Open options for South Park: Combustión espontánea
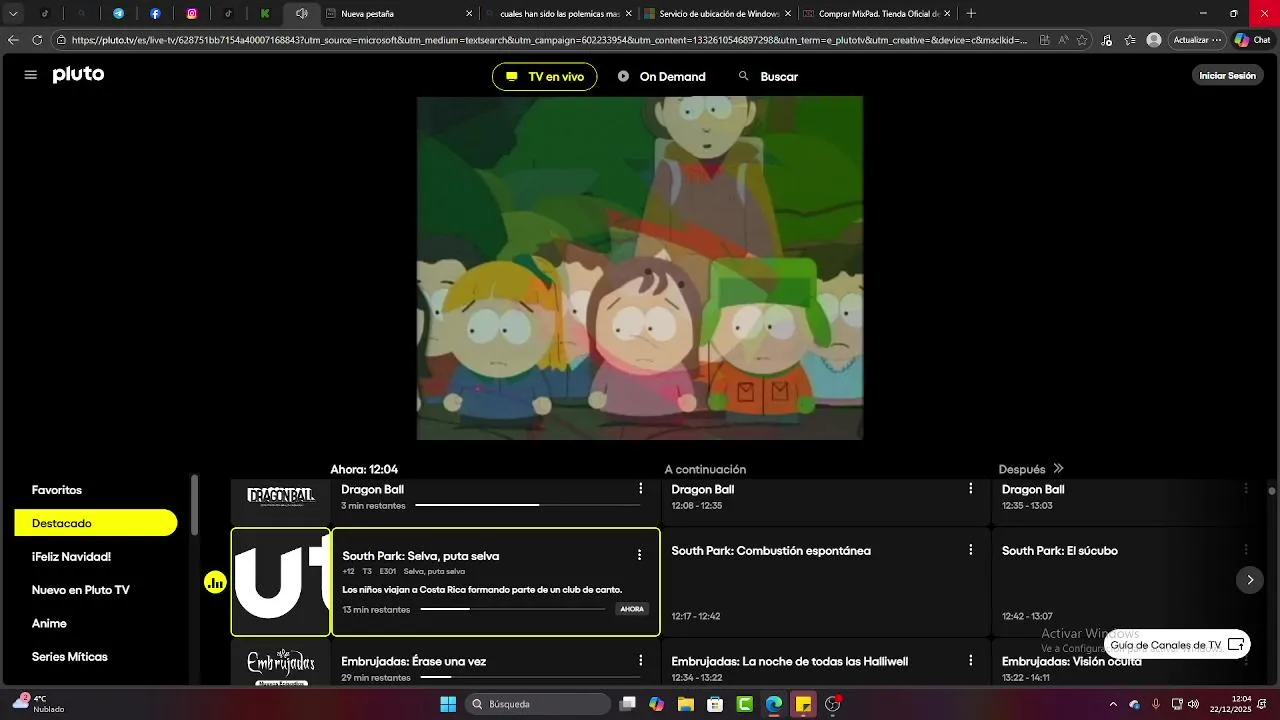The image size is (1280, 720). [x=970, y=550]
